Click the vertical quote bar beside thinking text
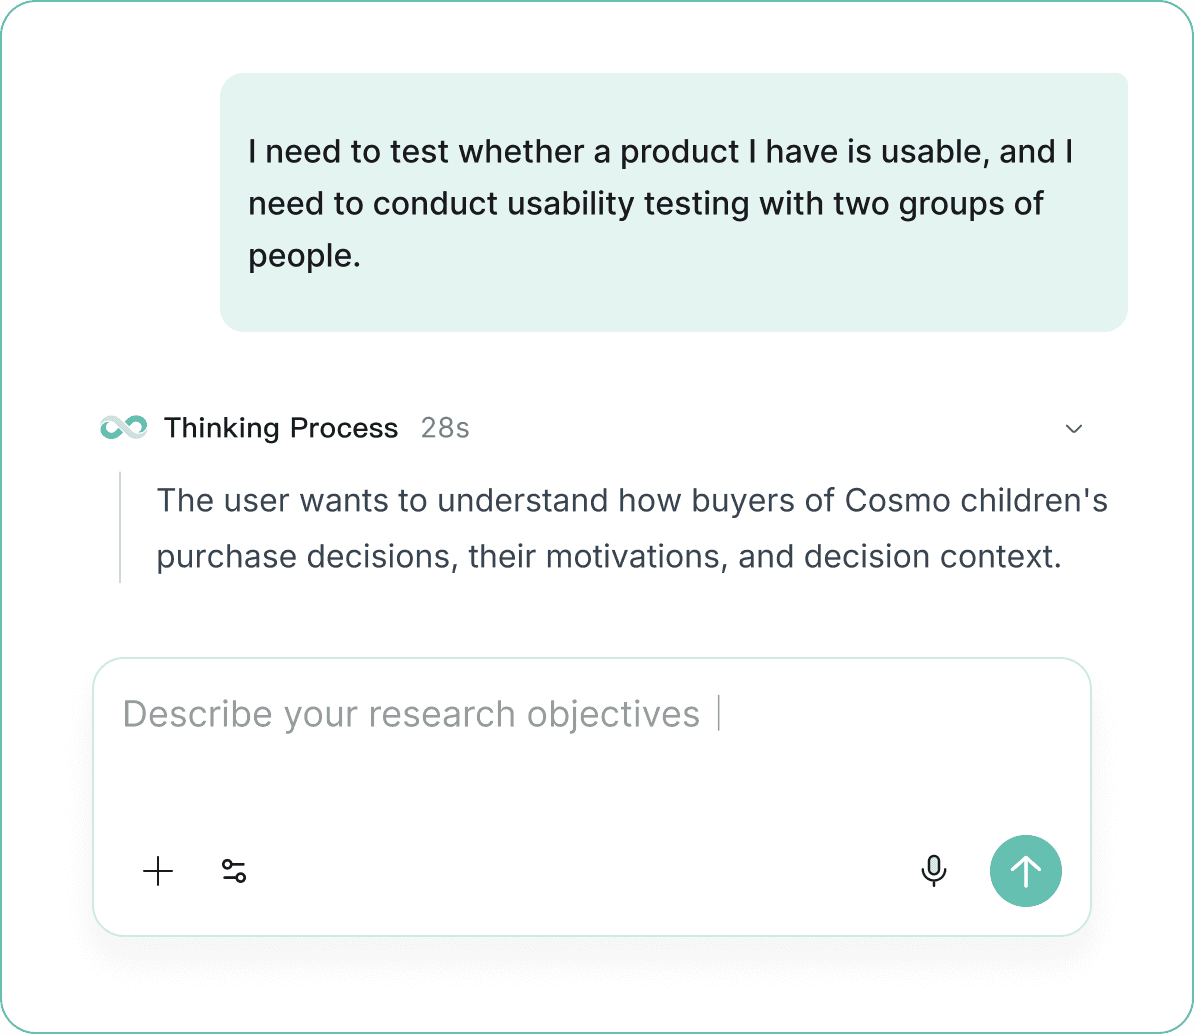The height and width of the screenshot is (1034, 1194). (120, 528)
